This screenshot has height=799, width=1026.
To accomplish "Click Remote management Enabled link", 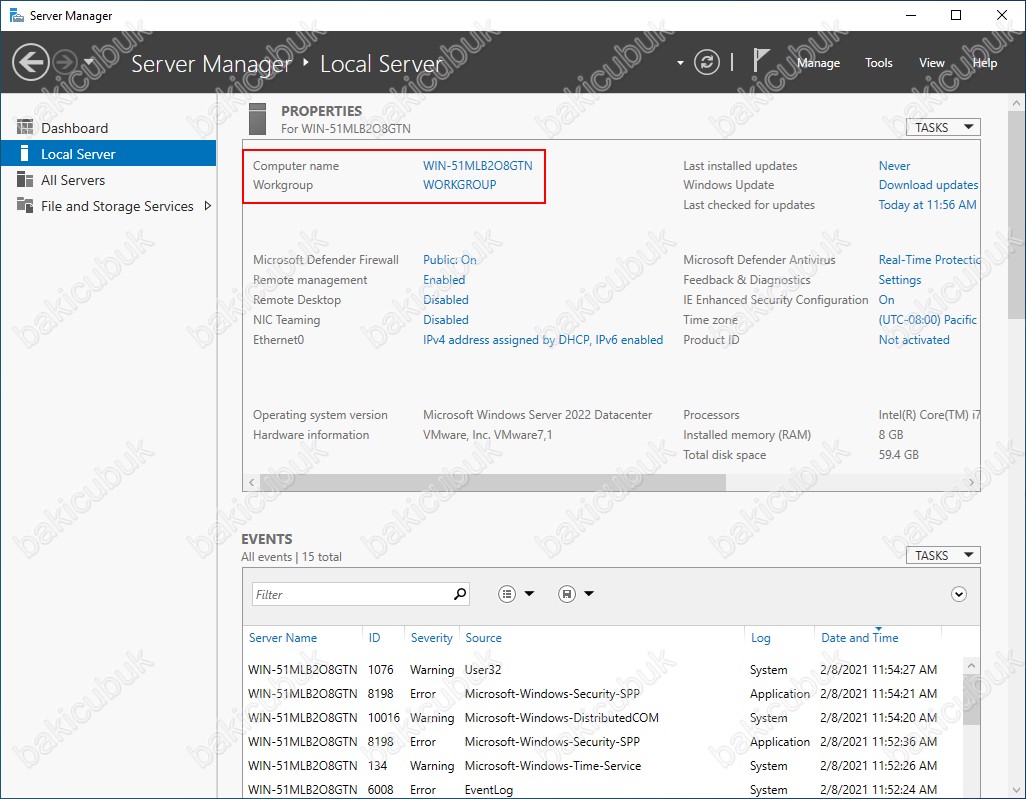I will pyautogui.click(x=444, y=279).
